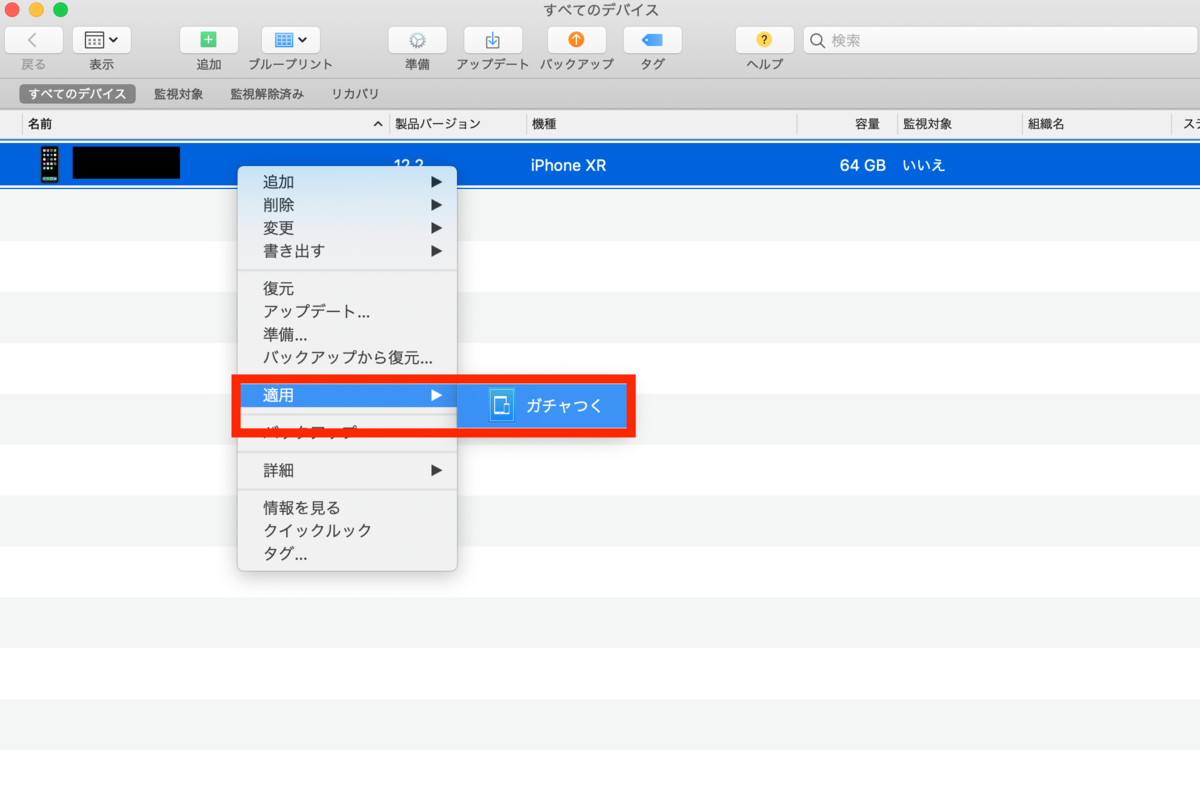Choose 準備... in the context menu
Image resolution: width=1200 pixels, height=801 pixels.
(347, 335)
